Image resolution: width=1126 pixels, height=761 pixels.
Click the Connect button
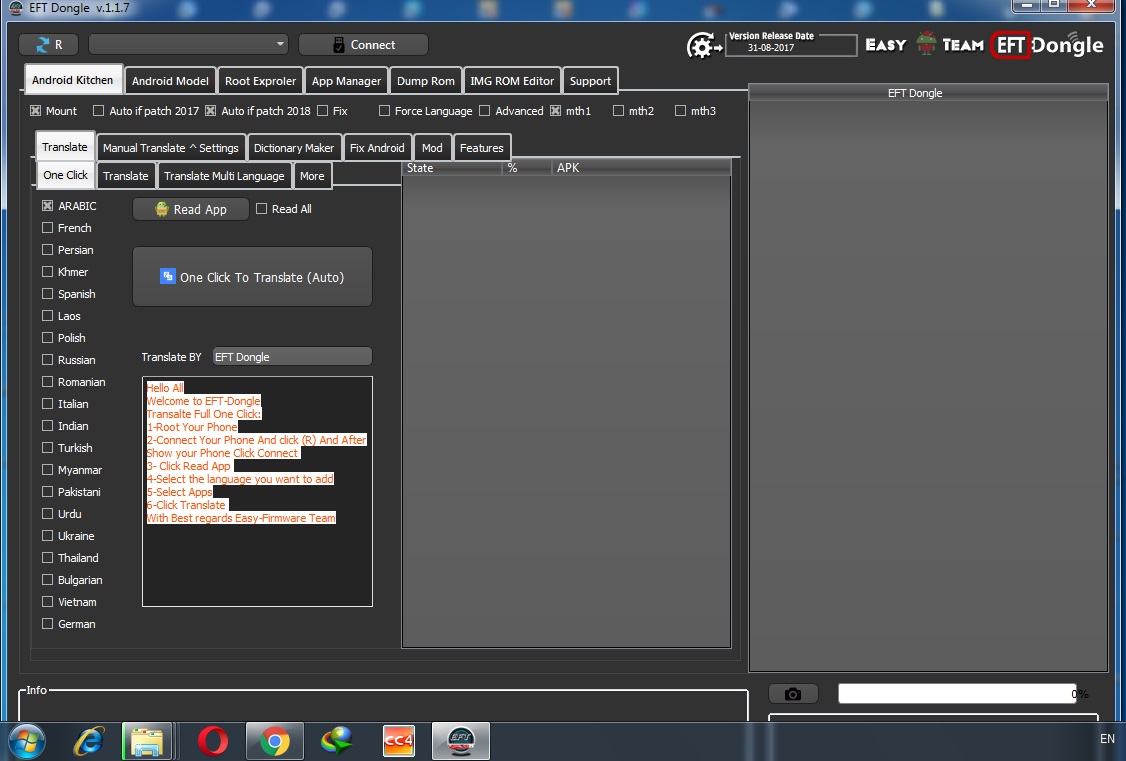pyautogui.click(x=363, y=45)
